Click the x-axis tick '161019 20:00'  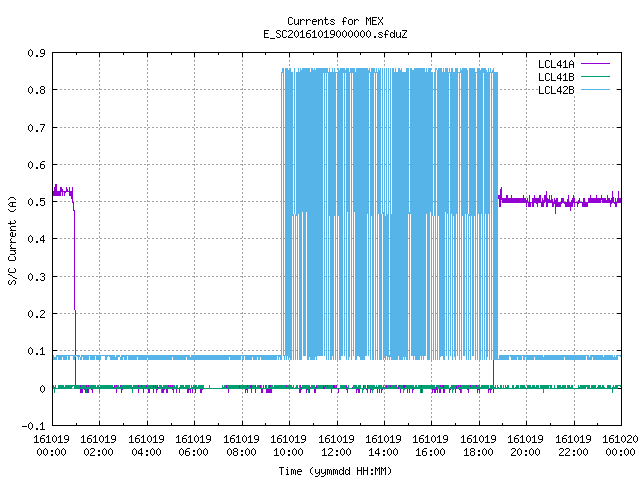point(525,446)
